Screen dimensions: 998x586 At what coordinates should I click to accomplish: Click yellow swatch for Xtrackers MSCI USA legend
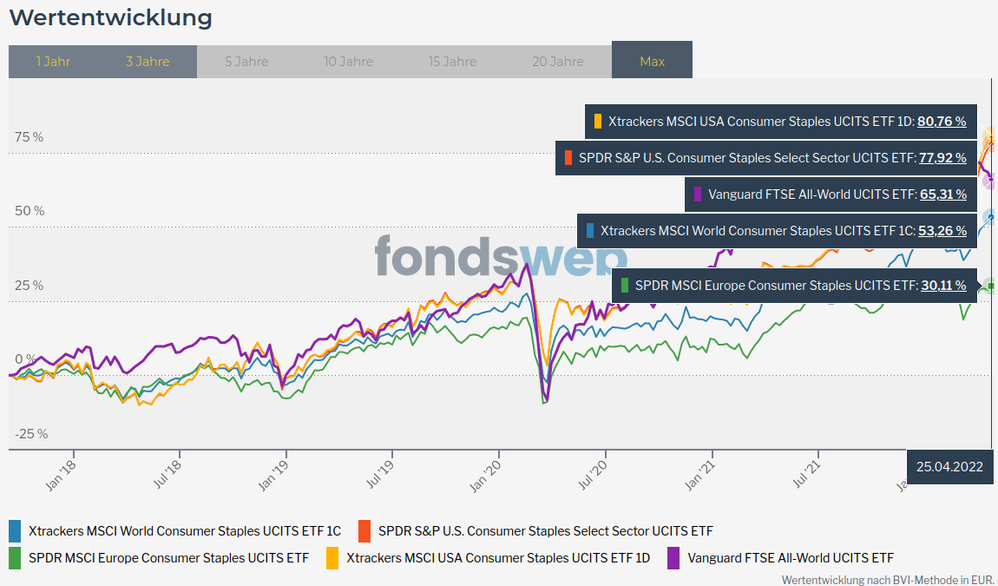tap(332, 557)
